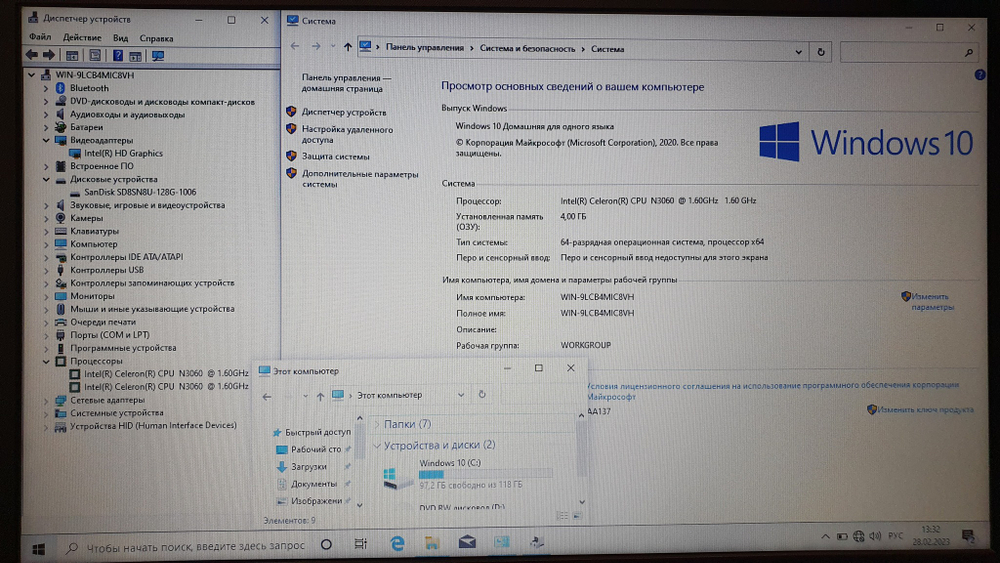Open notification center icon
The width and height of the screenshot is (1000, 563).
coord(968,536)
